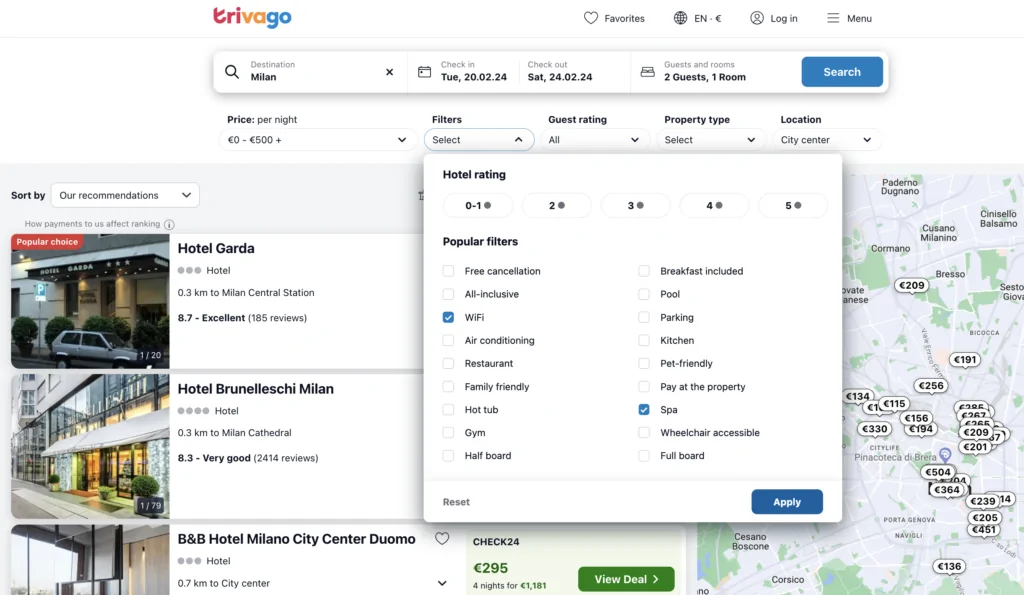1024x595 pixels.
Task: Enable the Free cancellation checkbox
Action: [x=448, y=271]
